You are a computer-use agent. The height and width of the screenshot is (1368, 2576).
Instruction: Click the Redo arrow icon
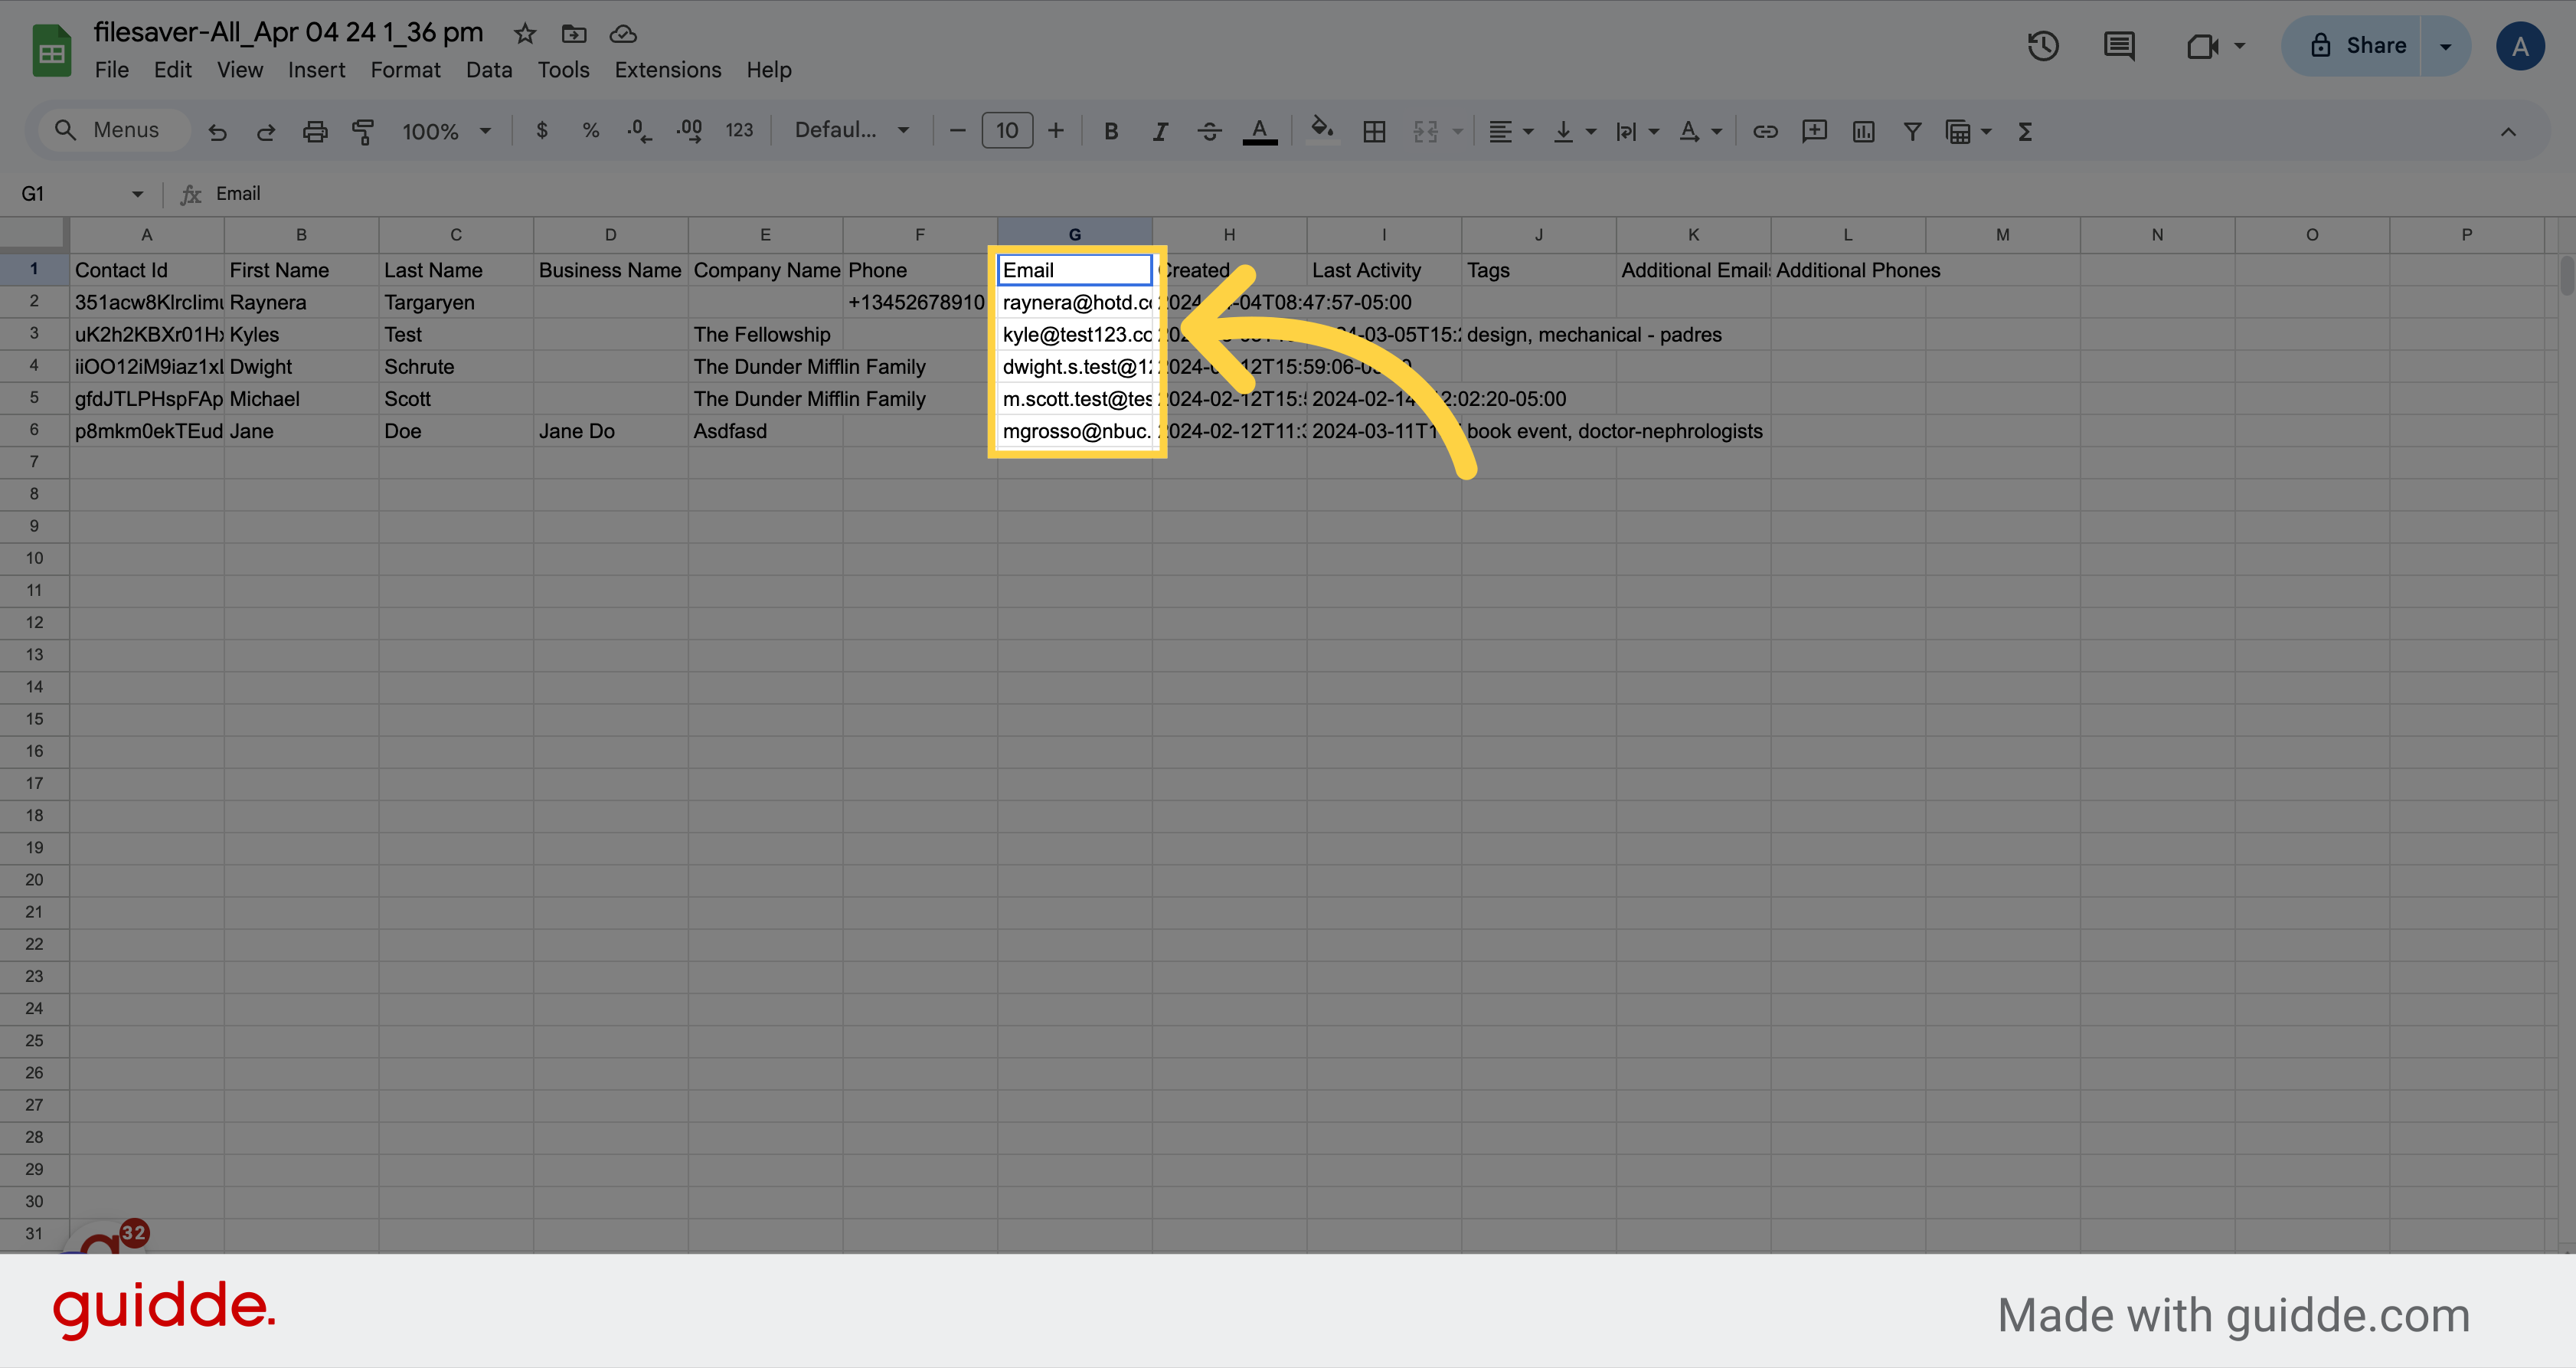[265, 131]
